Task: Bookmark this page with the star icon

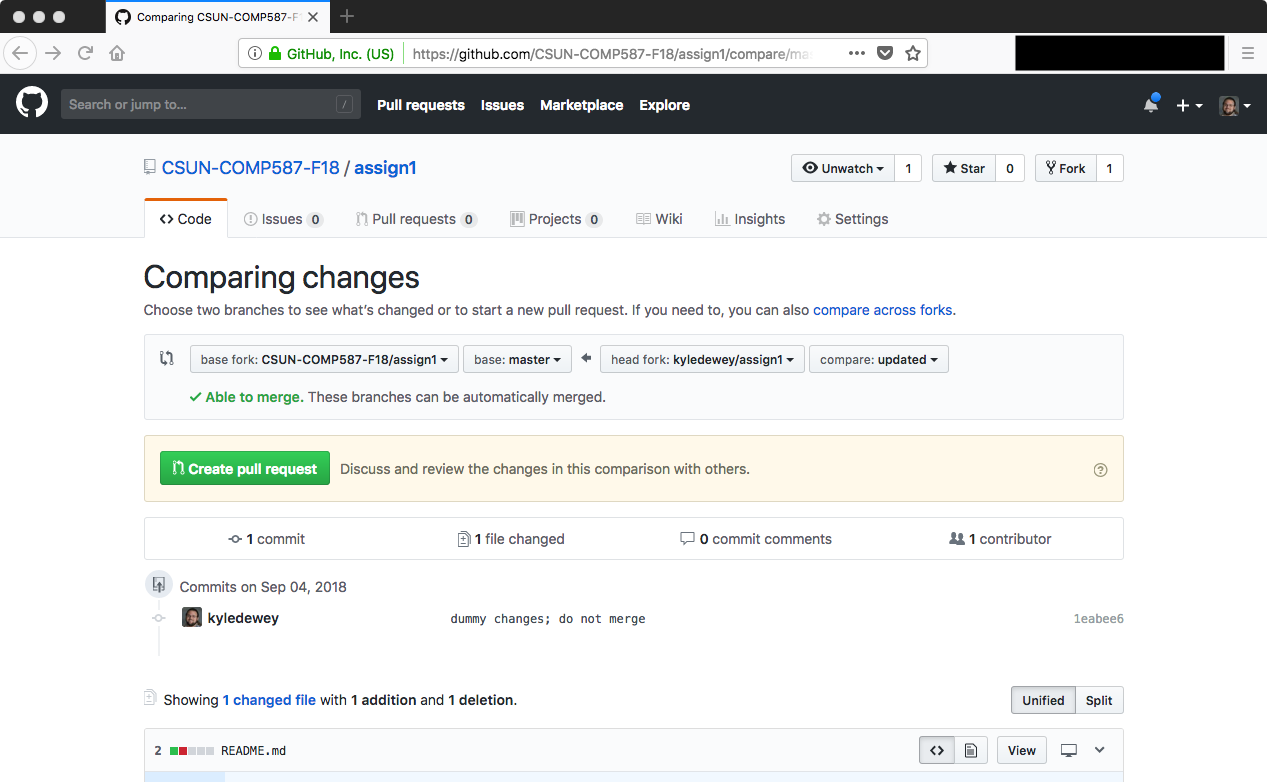Action: click(x=913, y=53)
